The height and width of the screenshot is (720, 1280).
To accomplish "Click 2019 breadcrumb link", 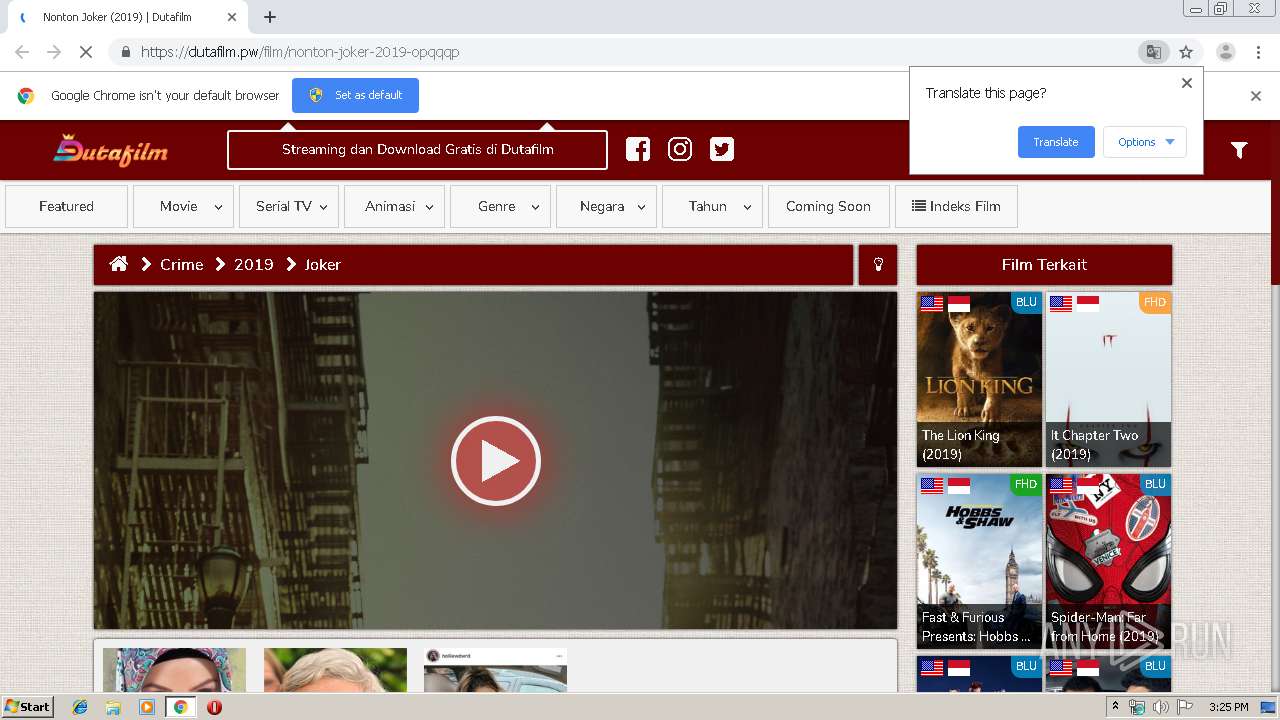I will coord(253,264).
